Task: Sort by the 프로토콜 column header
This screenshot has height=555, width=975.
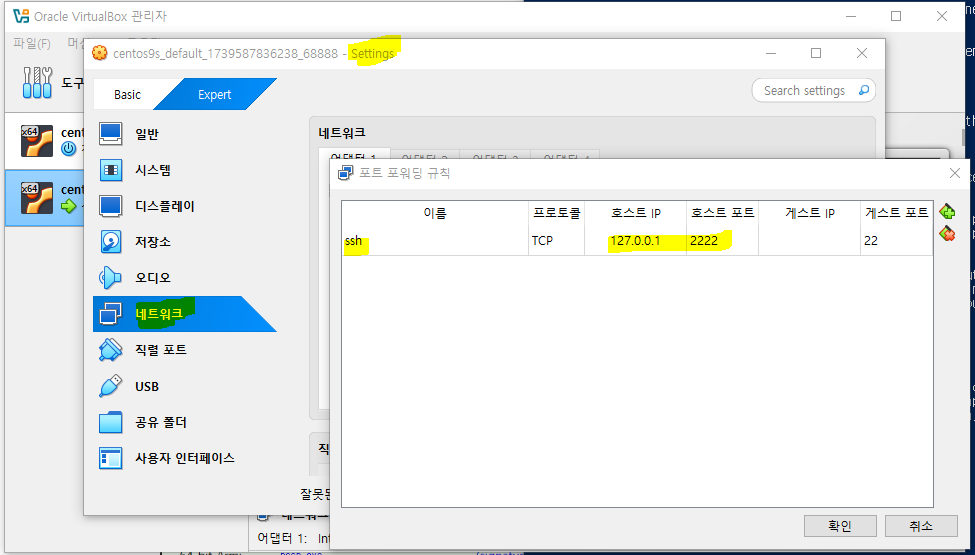Action: click(557, 213)
